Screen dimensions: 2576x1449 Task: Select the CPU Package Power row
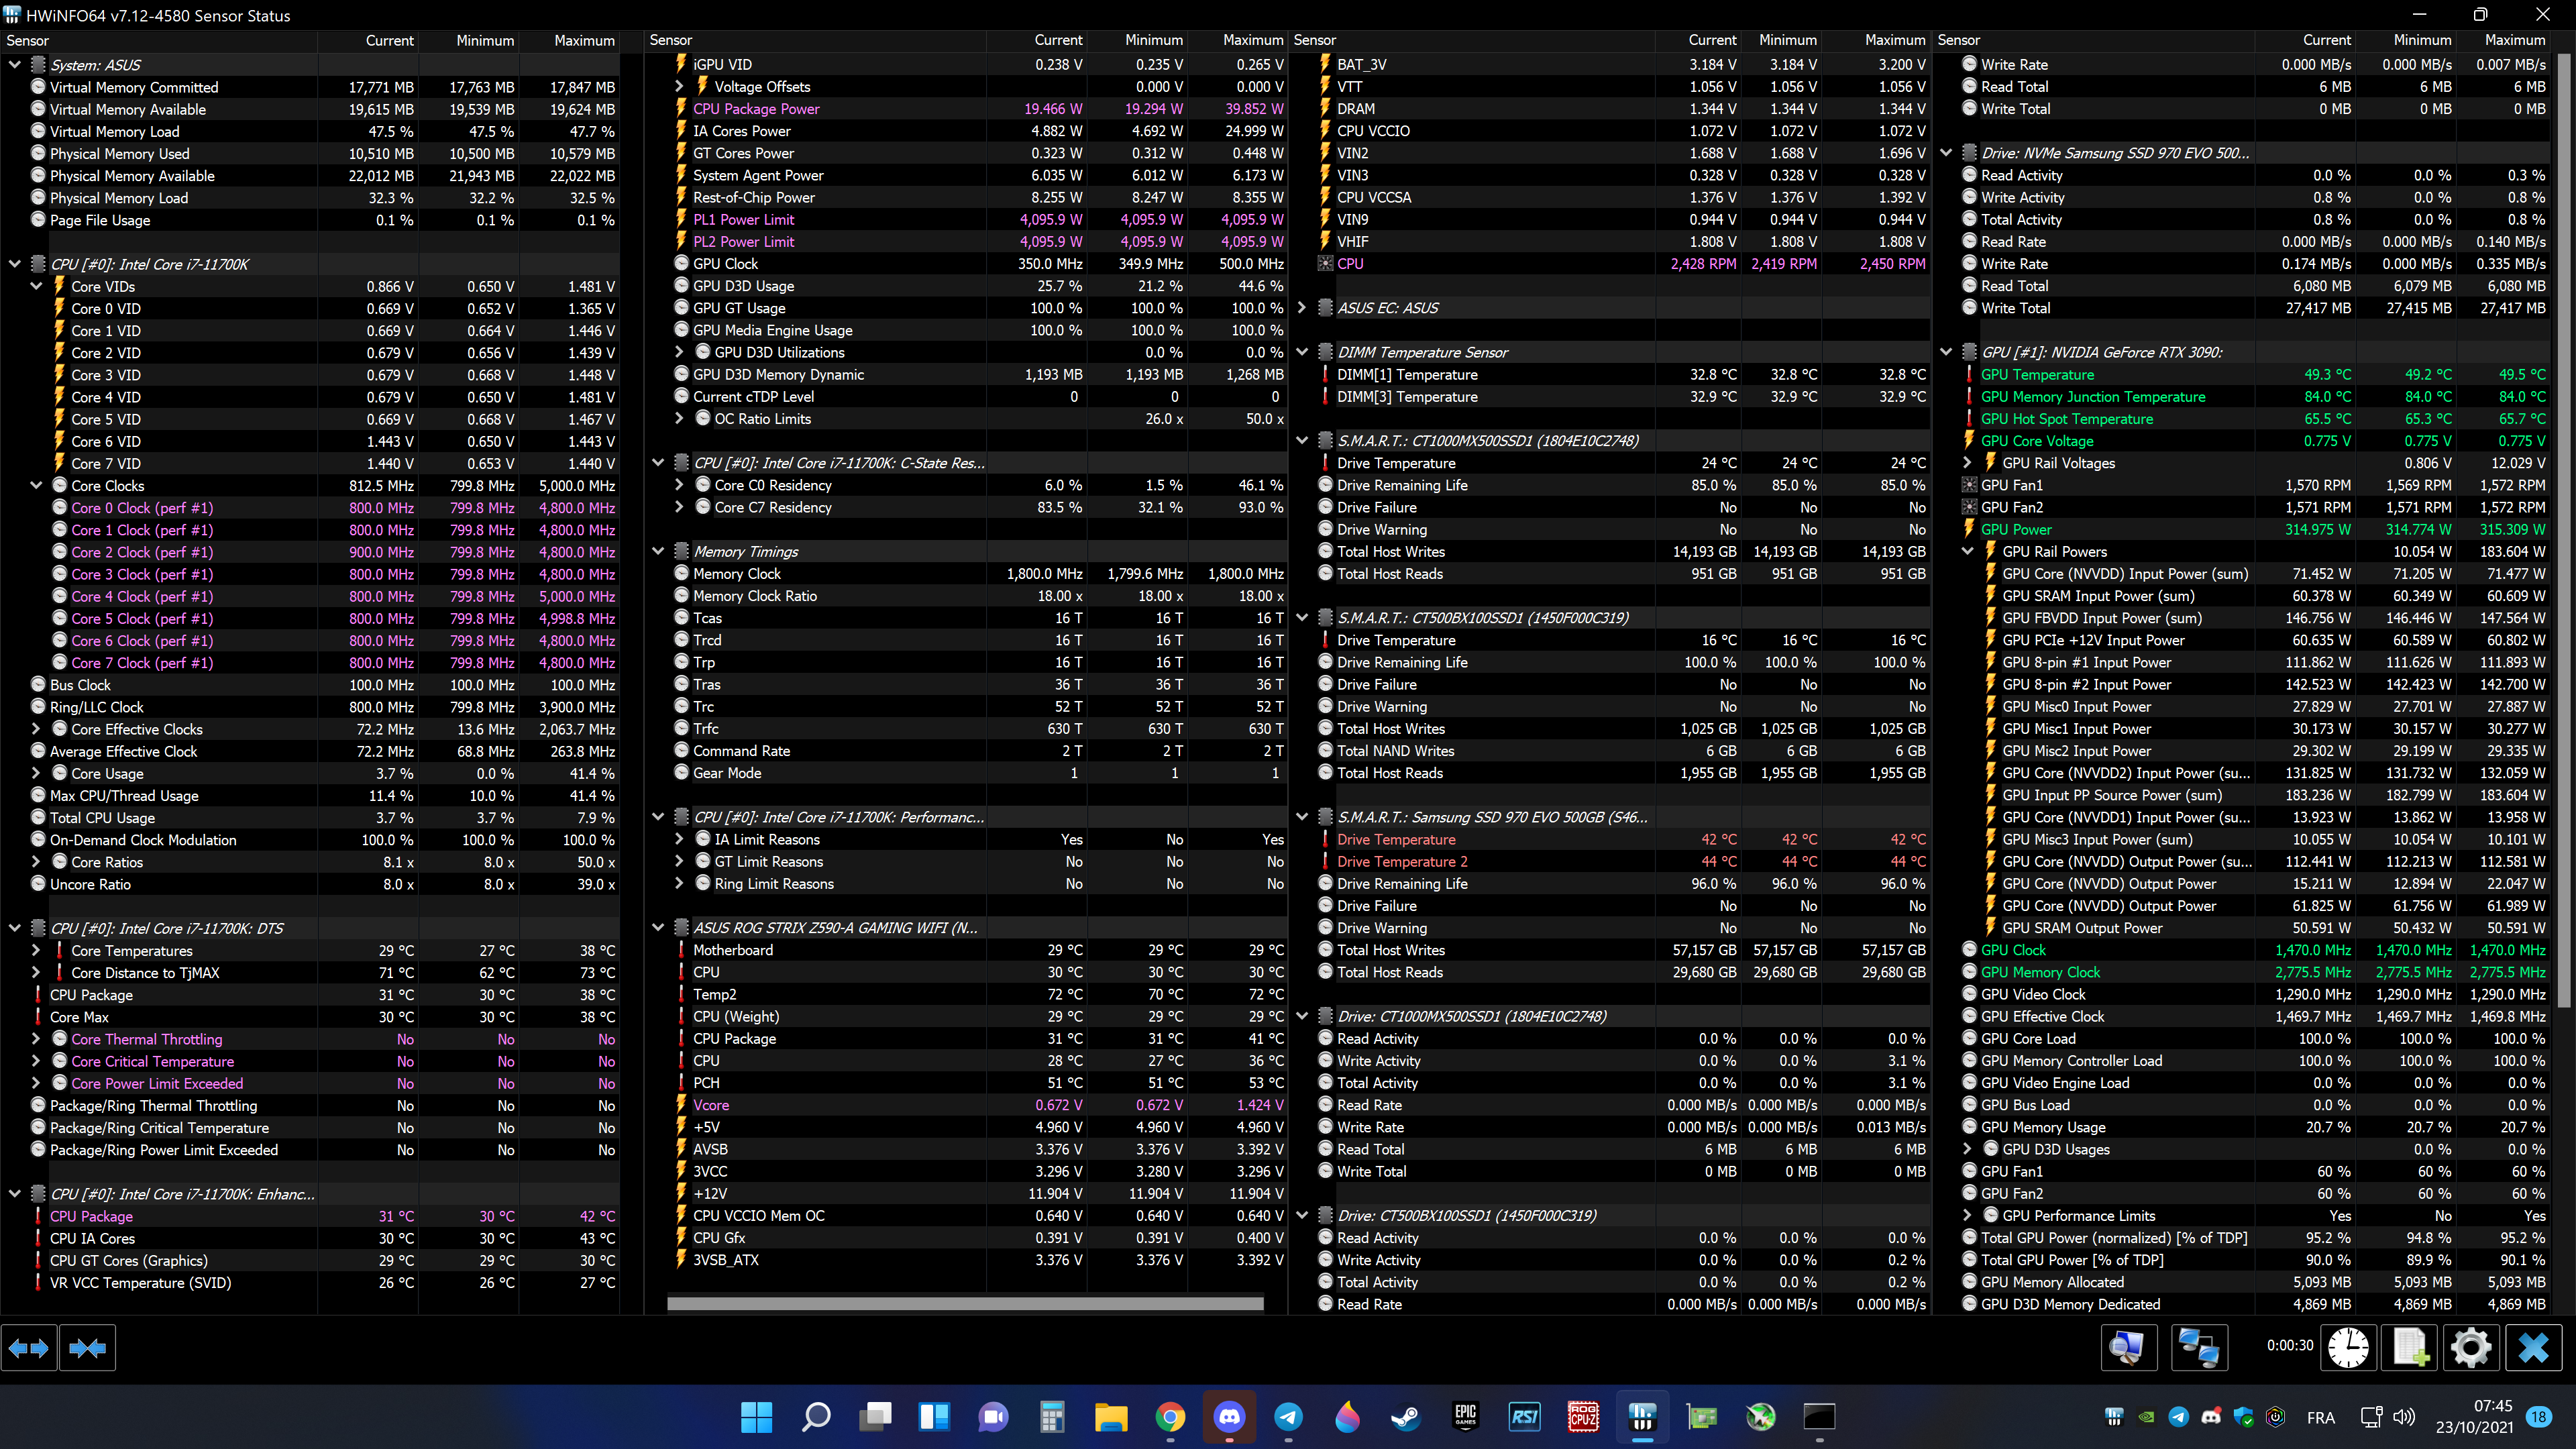click(x=756, y=109)
